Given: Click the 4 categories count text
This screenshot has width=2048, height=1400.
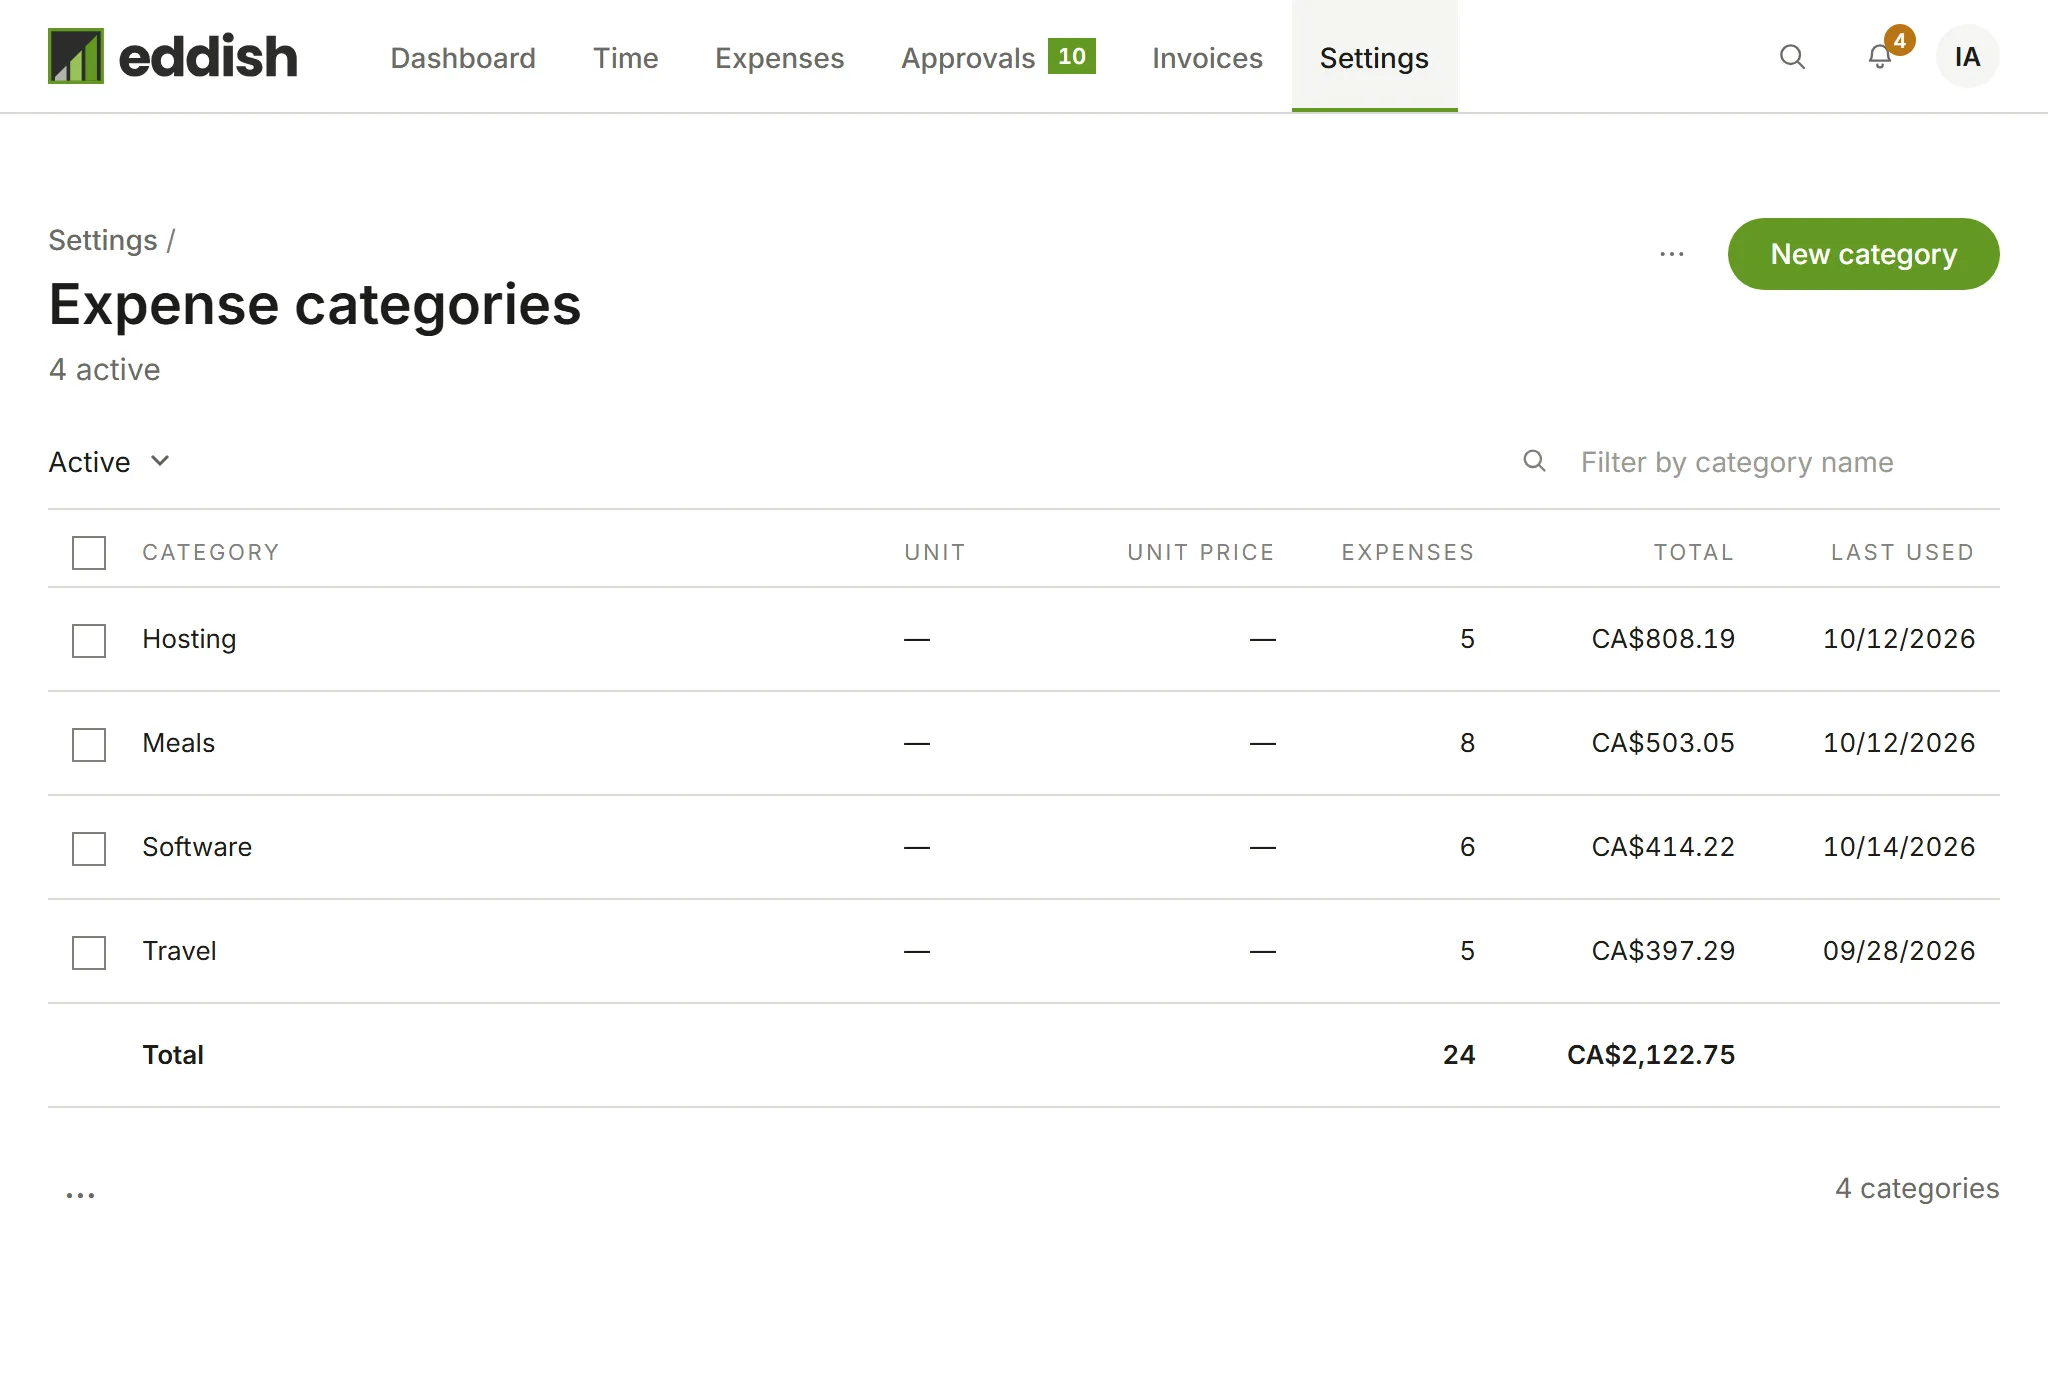Looking at the screenshot, I should point(1917,1188).
